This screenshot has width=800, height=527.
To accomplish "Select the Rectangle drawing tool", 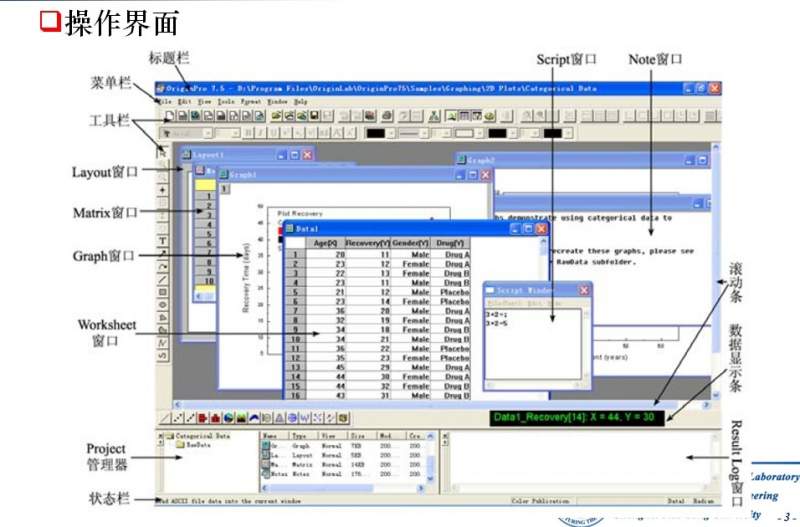I will click(162, 292).
